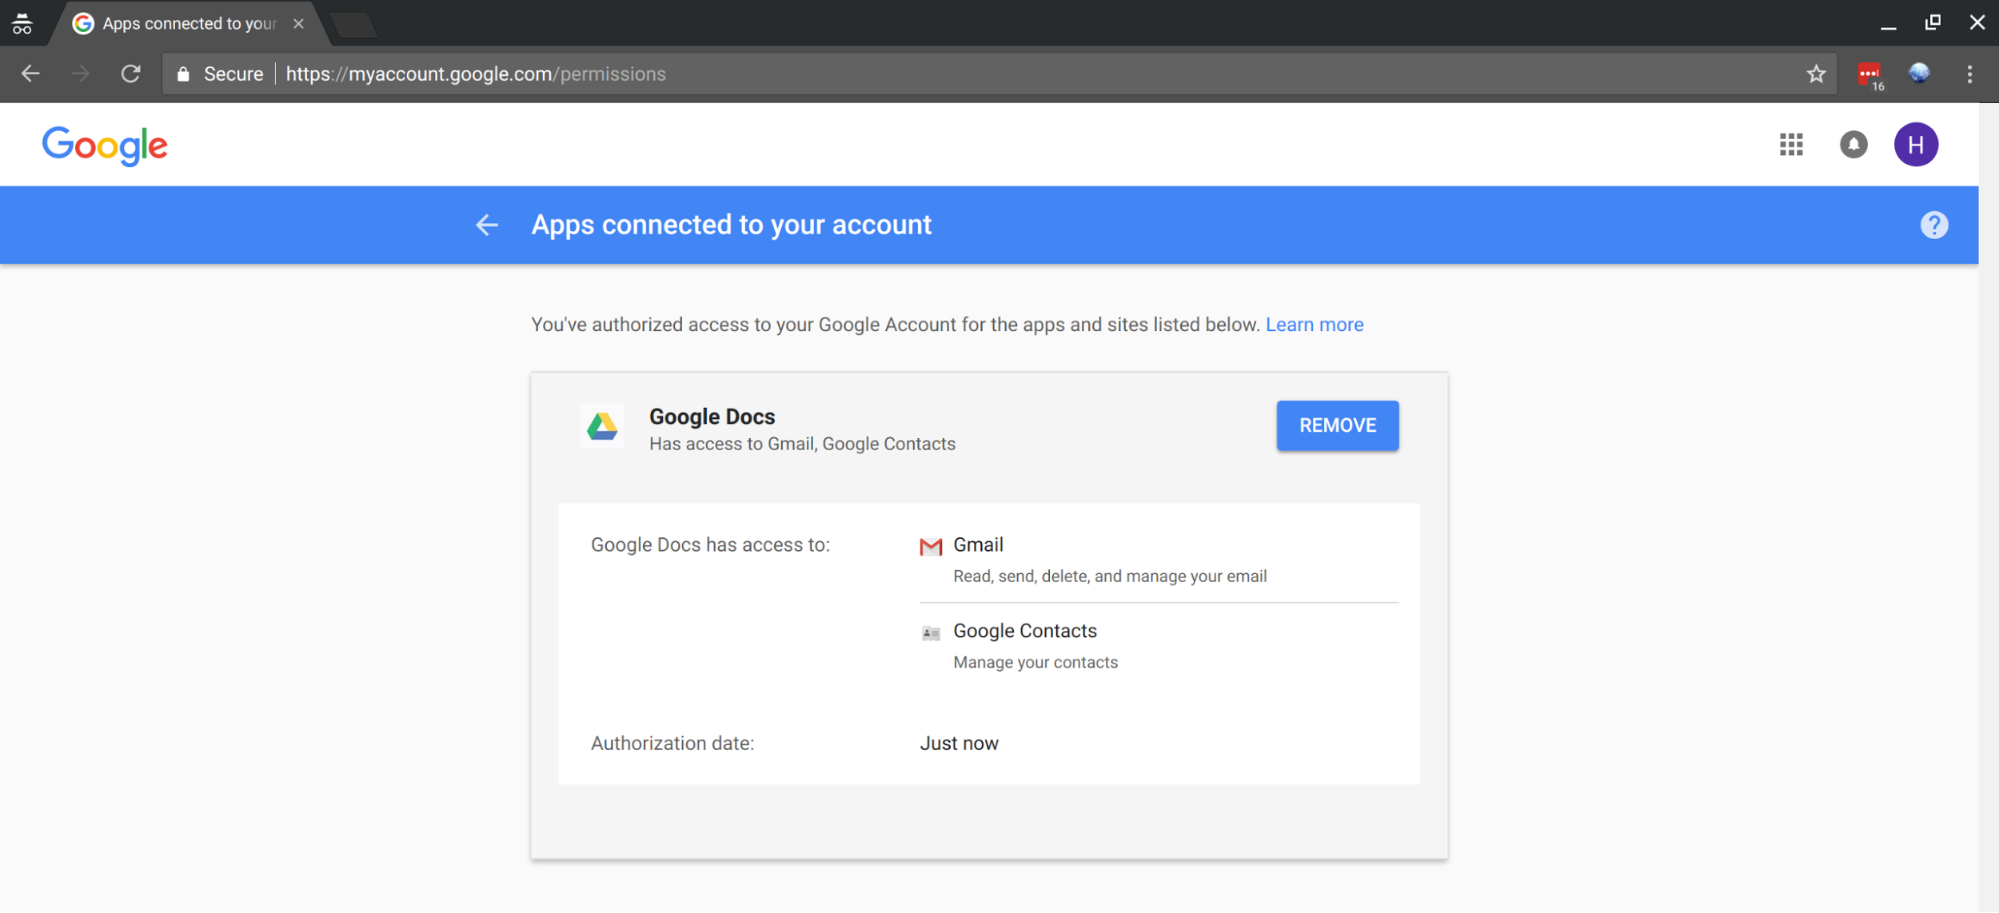
Task: Close the 'Apps connected to your' tab
Action: 298,23
